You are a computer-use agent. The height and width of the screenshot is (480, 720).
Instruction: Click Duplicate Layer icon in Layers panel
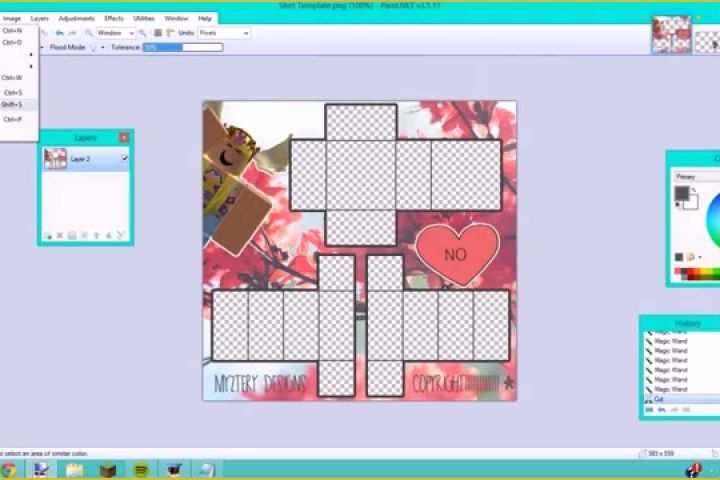(72, 236)
